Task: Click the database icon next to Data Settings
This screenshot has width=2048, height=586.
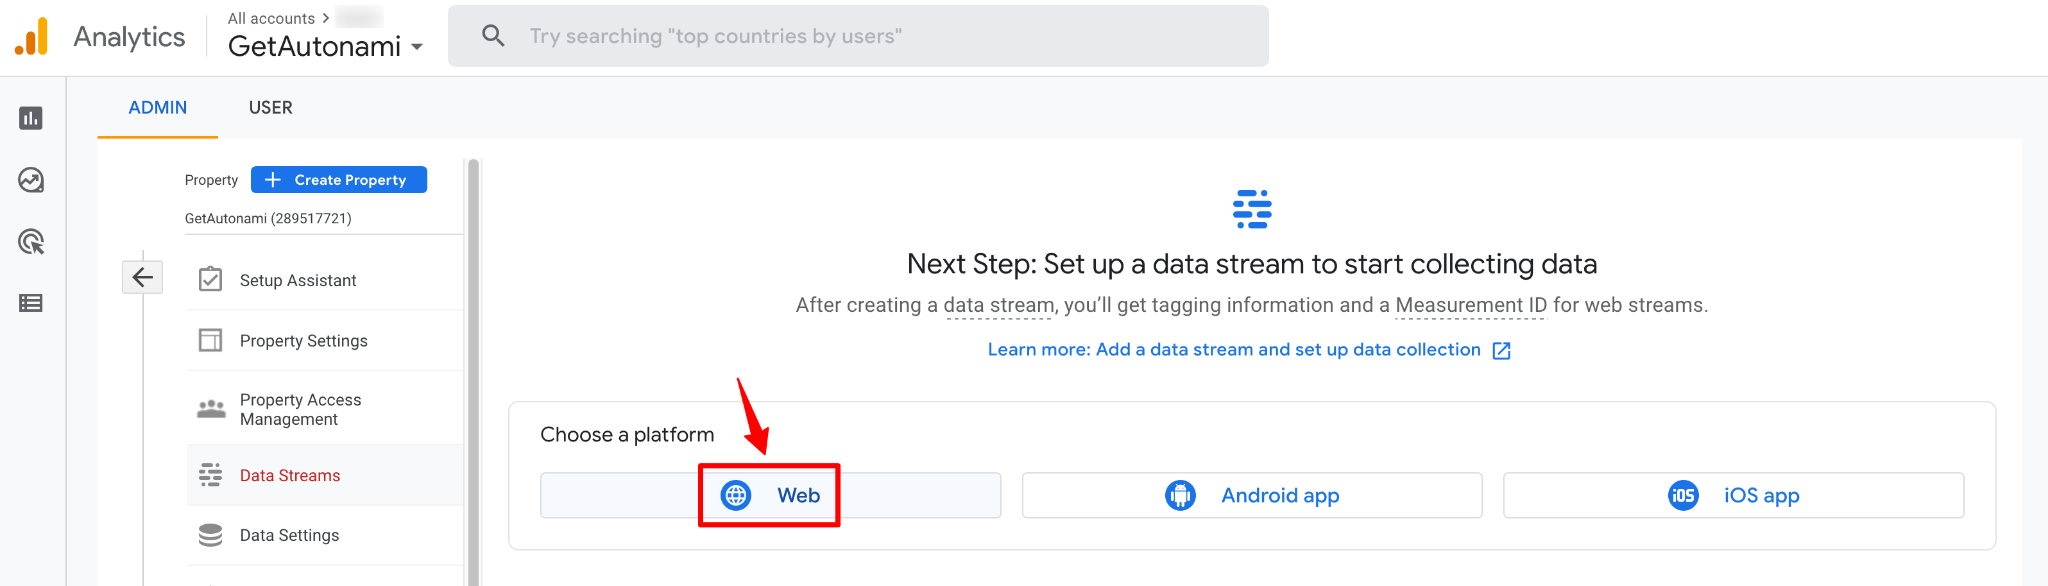Action: point(210,535)
